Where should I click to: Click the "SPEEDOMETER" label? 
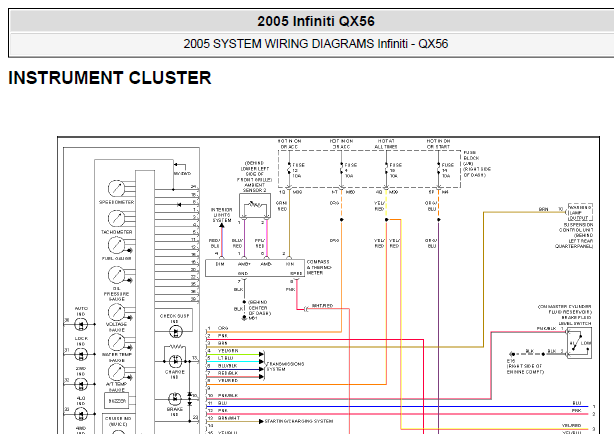point(116,202)
